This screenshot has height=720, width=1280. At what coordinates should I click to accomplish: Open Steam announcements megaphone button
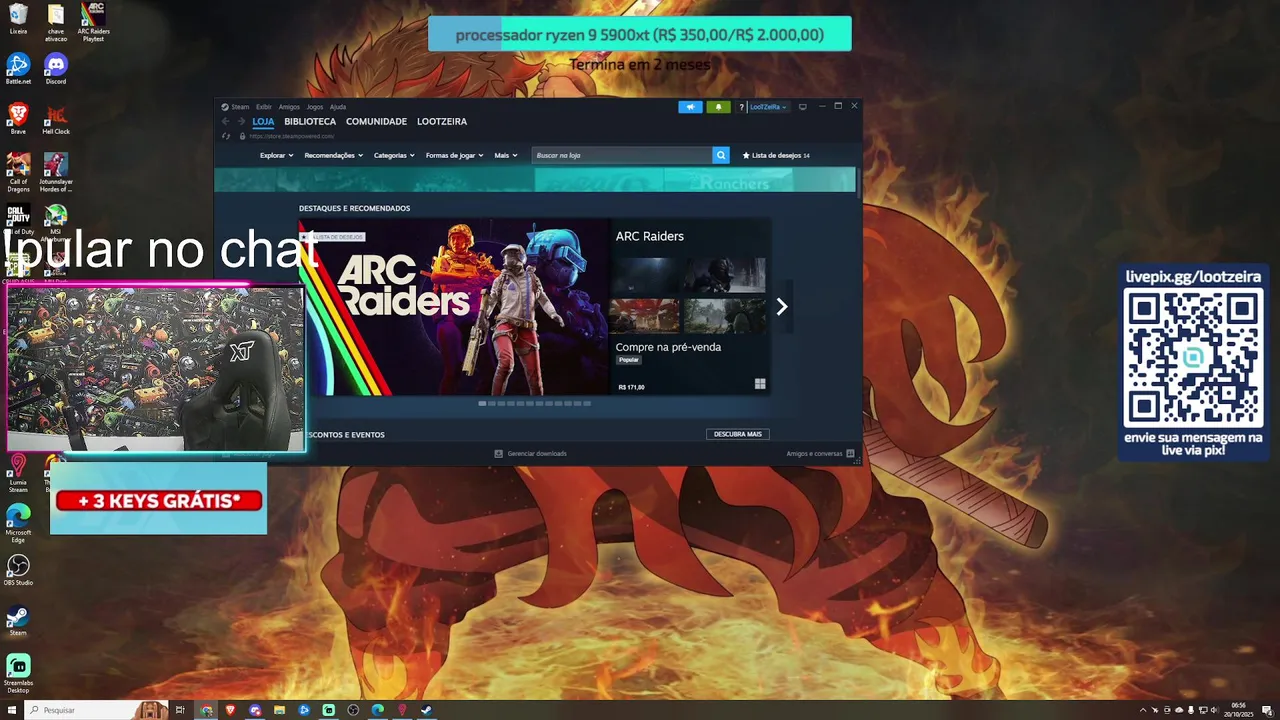point(690,107)
